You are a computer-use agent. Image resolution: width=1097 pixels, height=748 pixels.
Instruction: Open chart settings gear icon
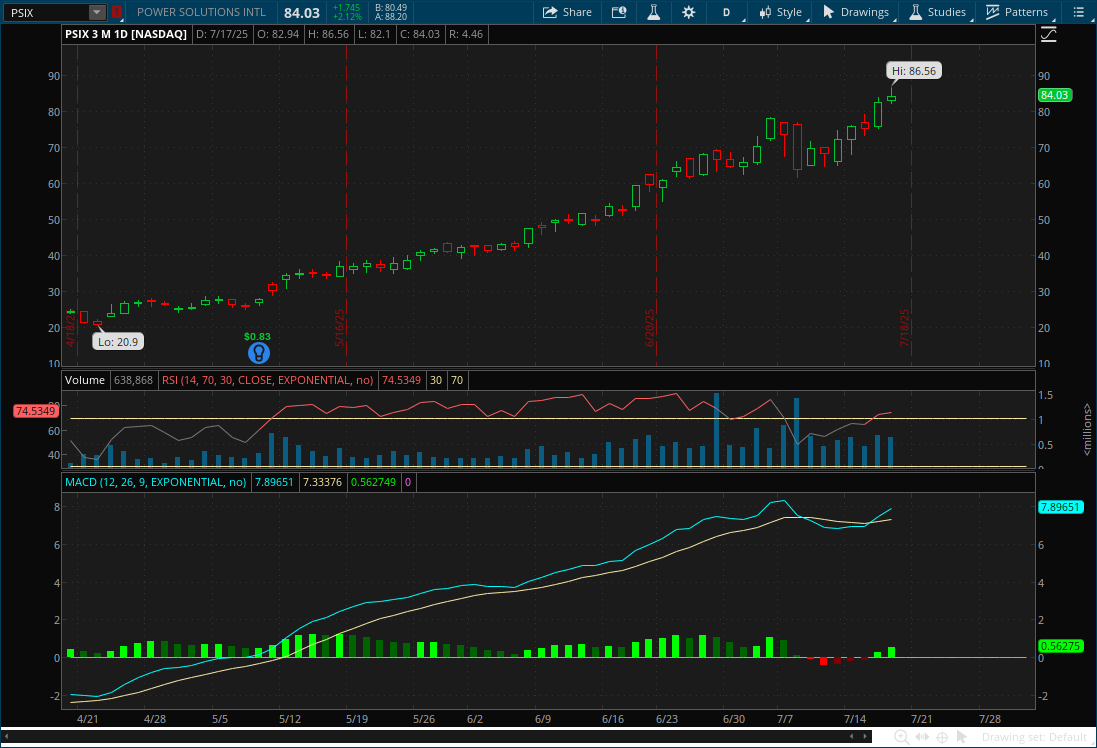(688, 12)
